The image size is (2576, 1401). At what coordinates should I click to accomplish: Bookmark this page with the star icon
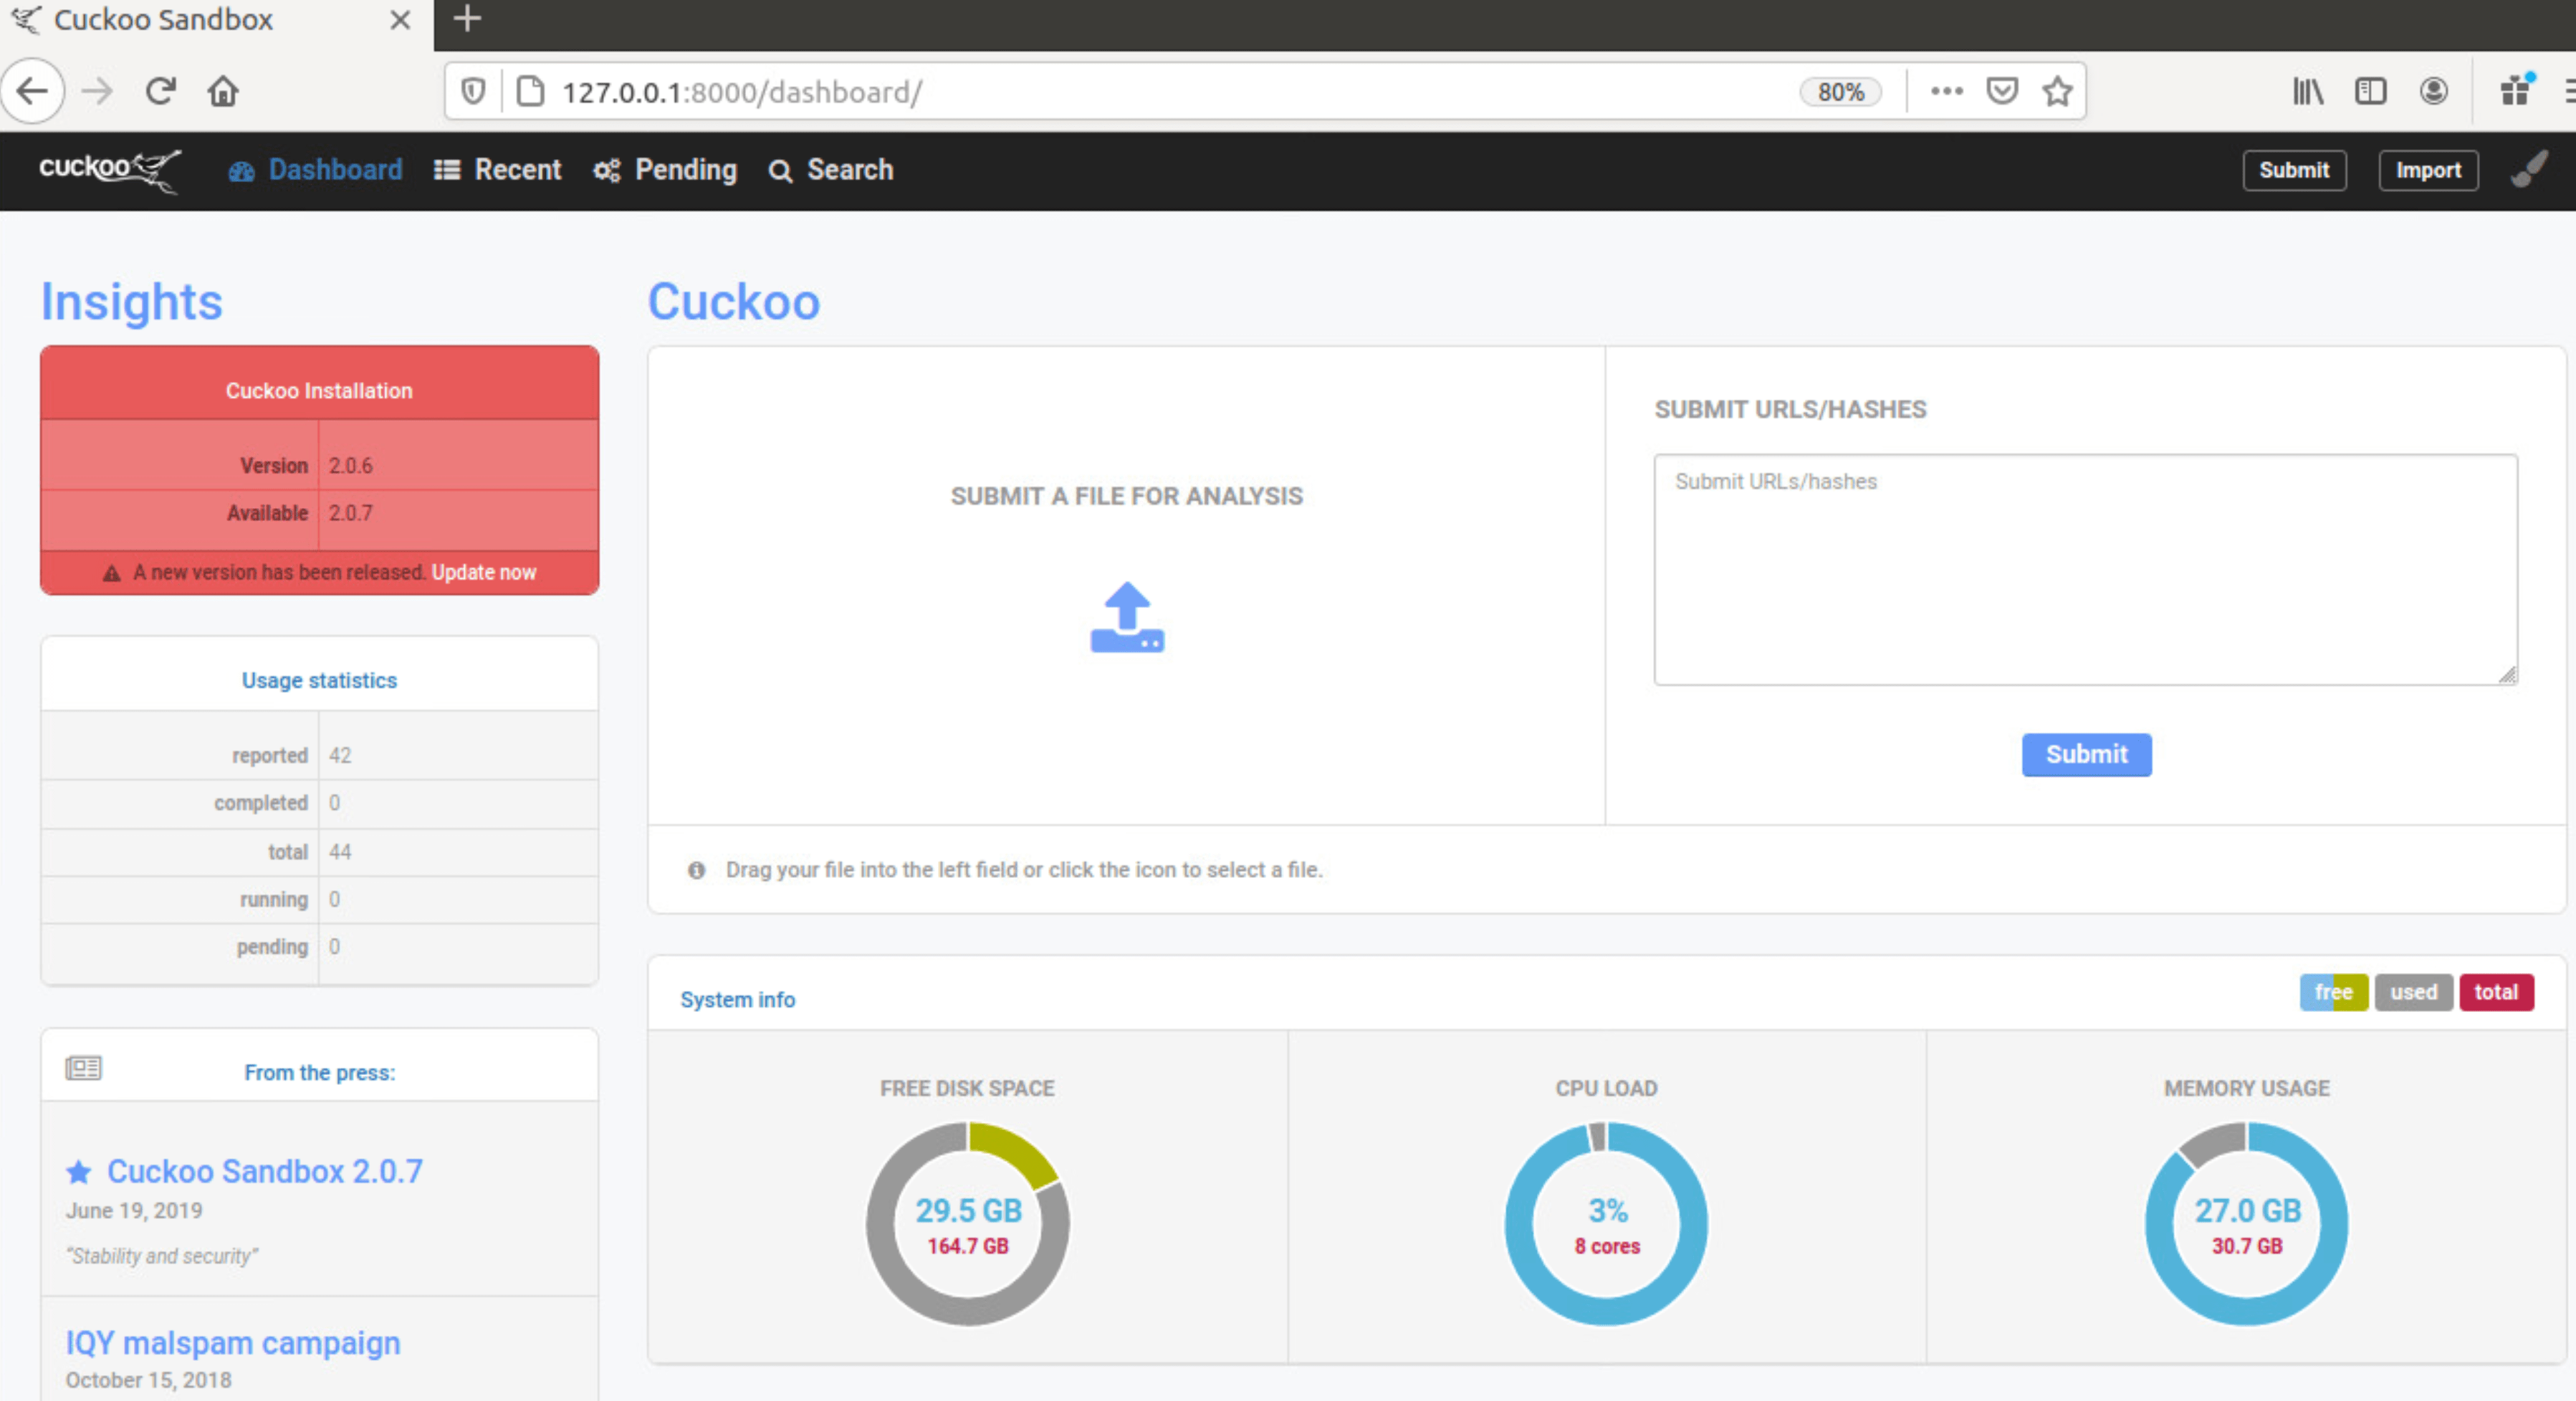coord(2057,91)
